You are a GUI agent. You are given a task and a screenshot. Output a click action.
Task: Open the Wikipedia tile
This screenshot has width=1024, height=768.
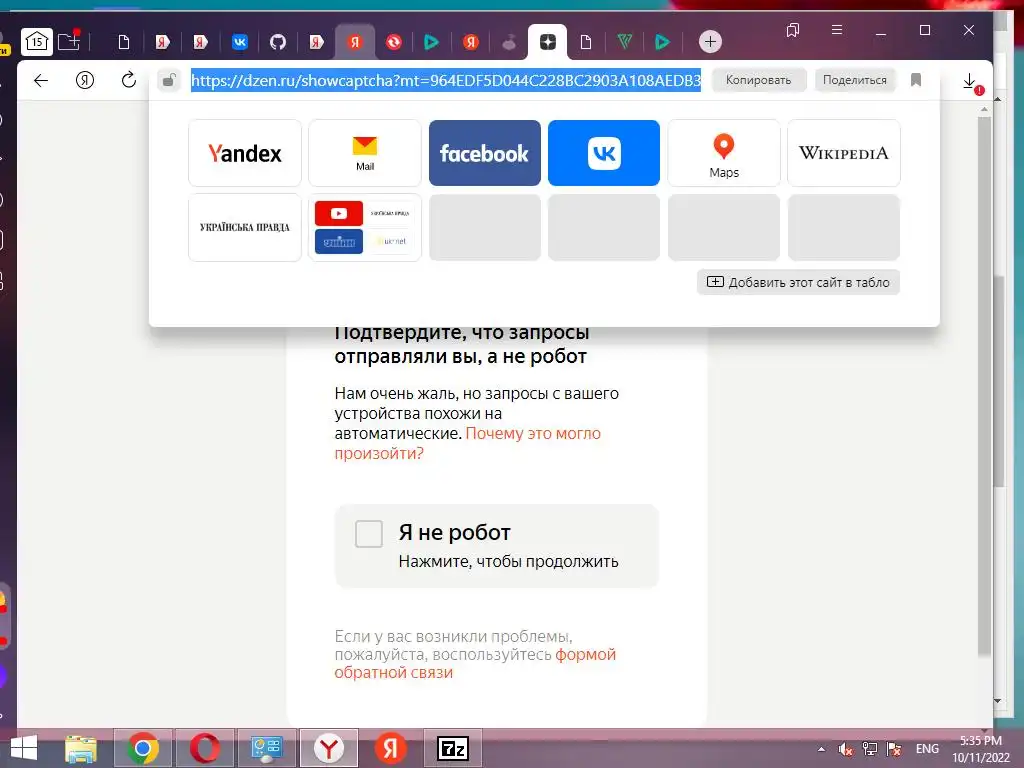point(844,153)
